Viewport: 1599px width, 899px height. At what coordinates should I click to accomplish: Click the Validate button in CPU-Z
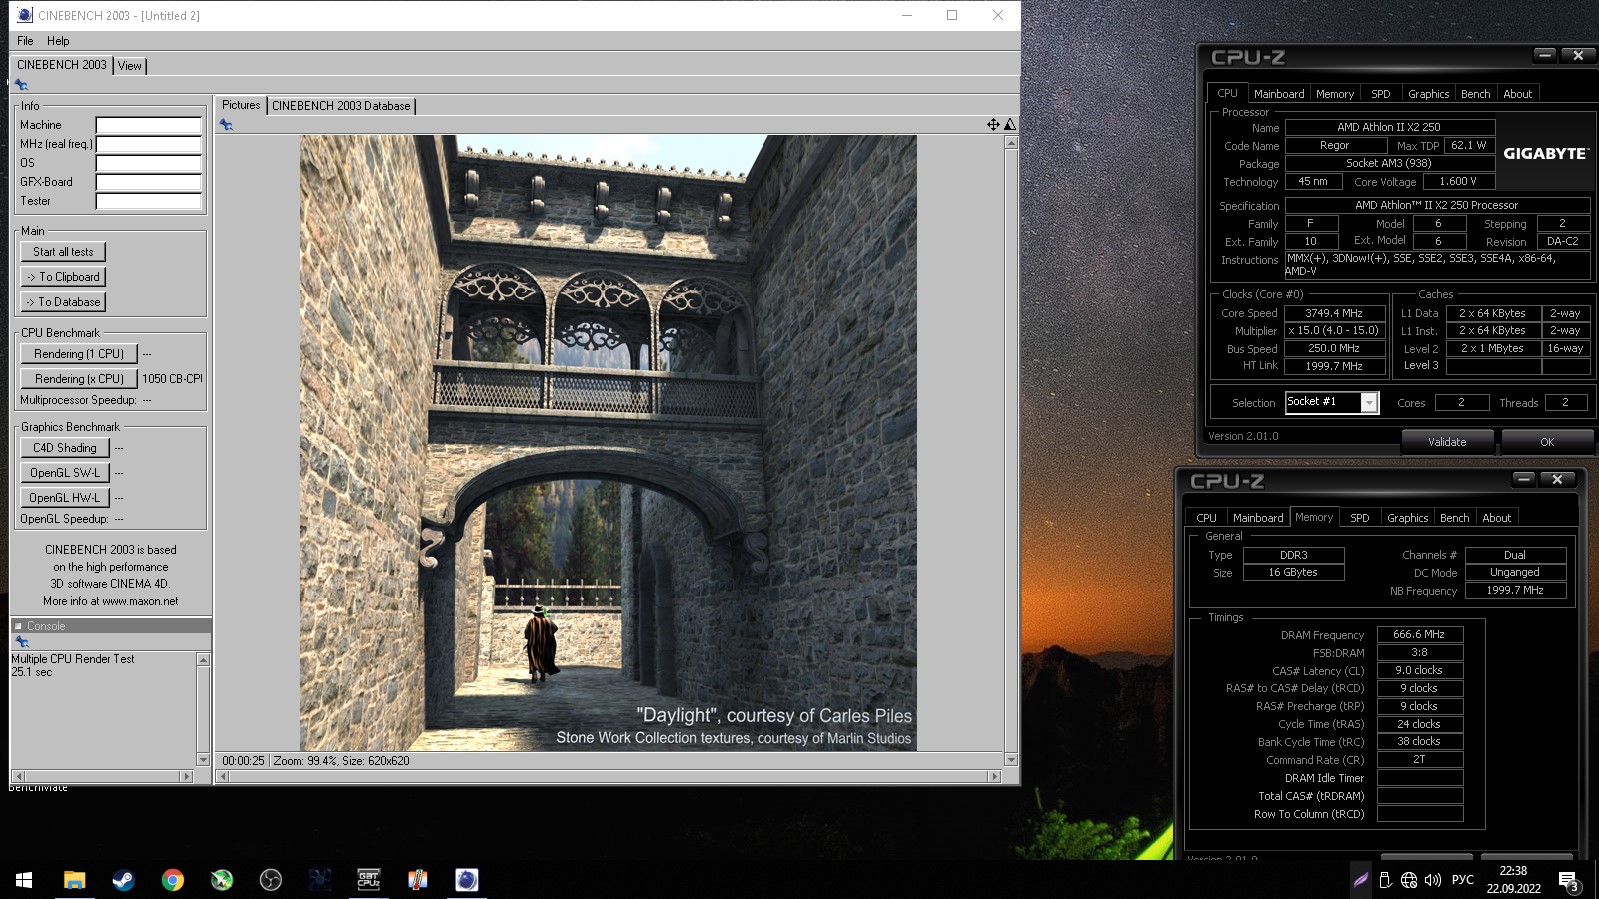click(1447, 442)
